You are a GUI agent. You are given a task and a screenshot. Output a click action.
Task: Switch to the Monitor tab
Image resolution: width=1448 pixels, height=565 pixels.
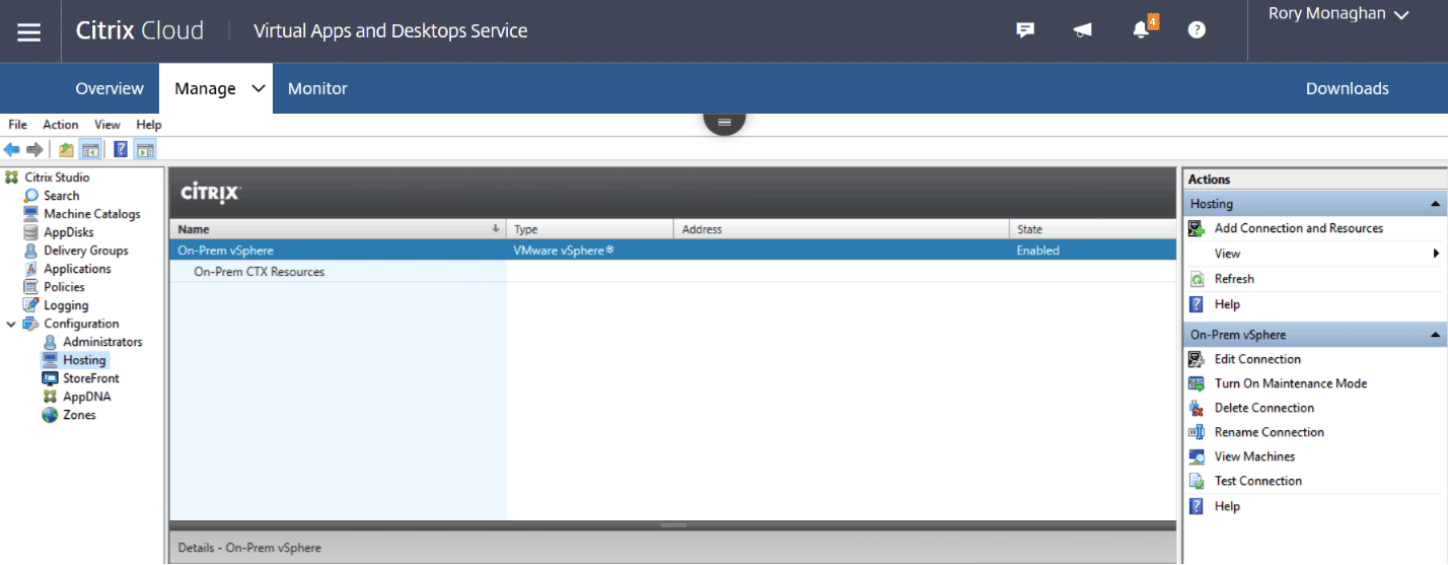click(x=318, y=89)
